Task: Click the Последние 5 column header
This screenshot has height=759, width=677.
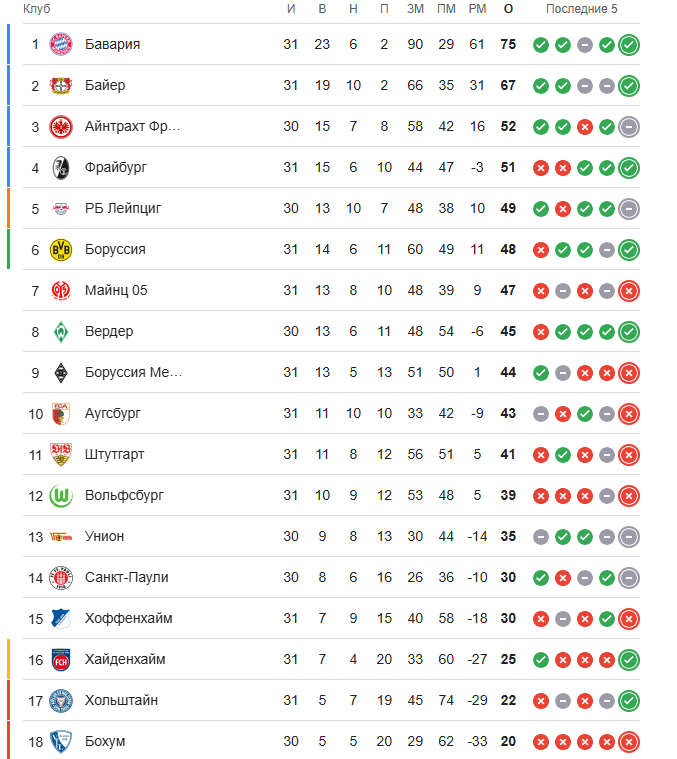Action: click(581, 9)
